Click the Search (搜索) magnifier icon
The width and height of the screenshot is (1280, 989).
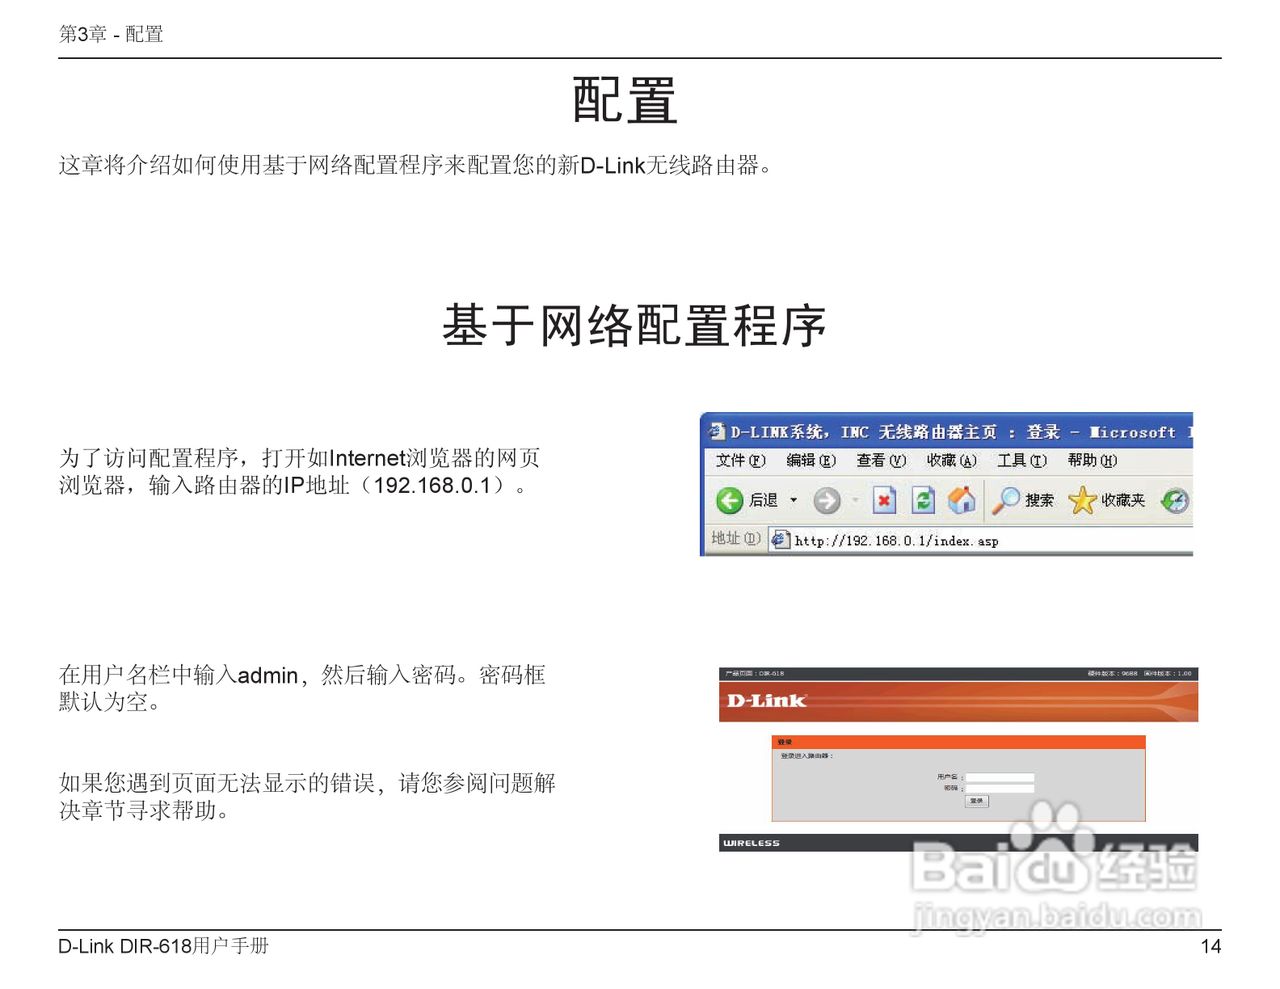tap(1009, 499)
